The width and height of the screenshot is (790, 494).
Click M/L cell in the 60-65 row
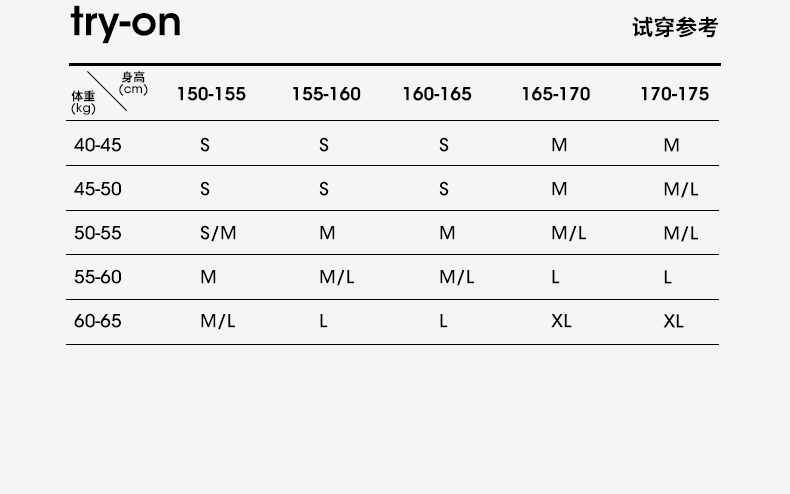tap(218, 321)
